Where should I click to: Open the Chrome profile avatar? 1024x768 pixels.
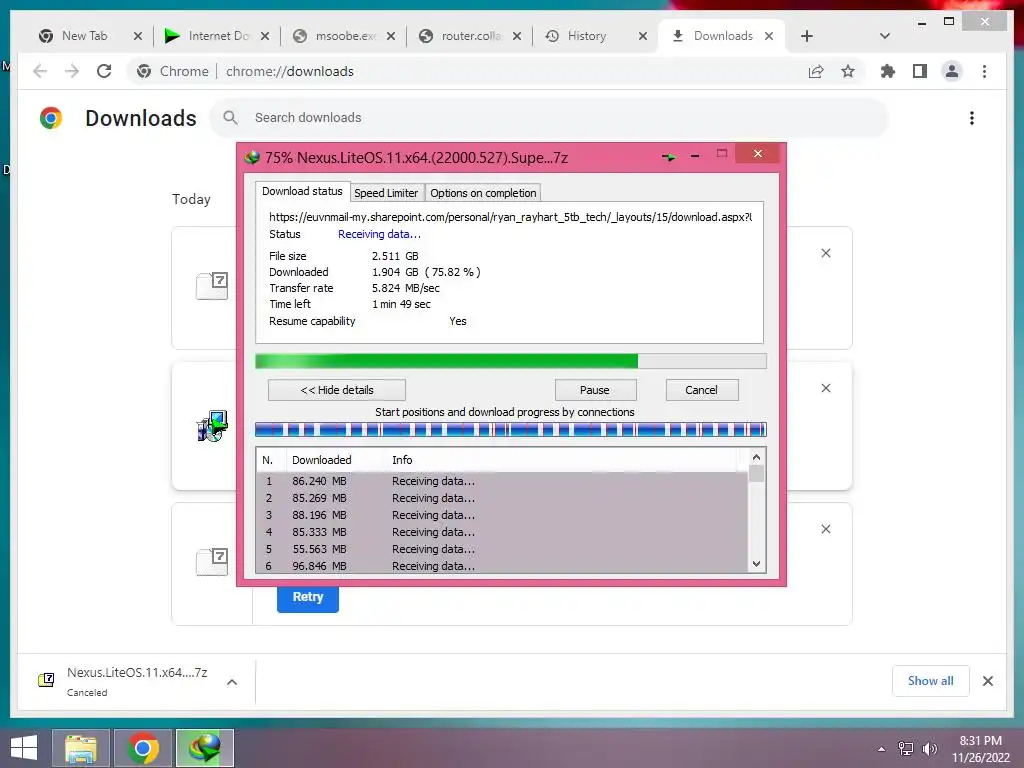pyautogui.click(x=952, y=71)
